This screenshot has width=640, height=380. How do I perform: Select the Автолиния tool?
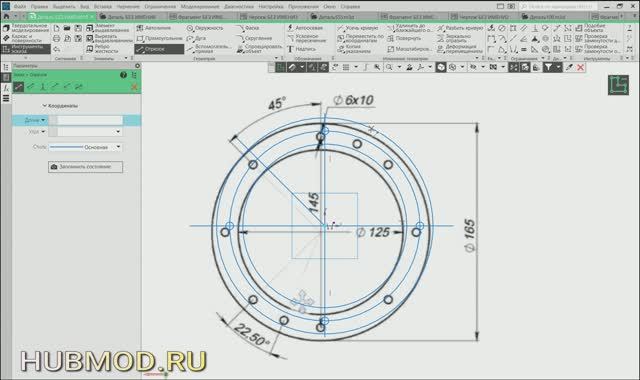[153, 28]
